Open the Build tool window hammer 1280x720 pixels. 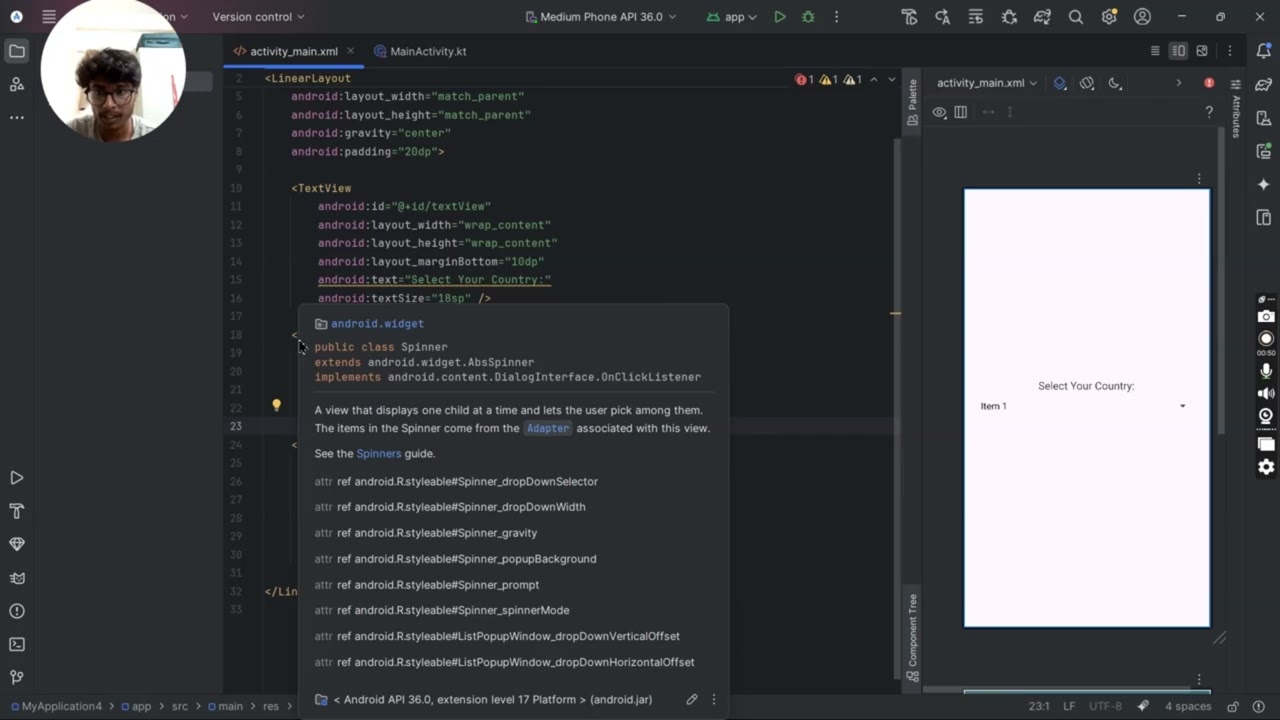click(17, 511)
